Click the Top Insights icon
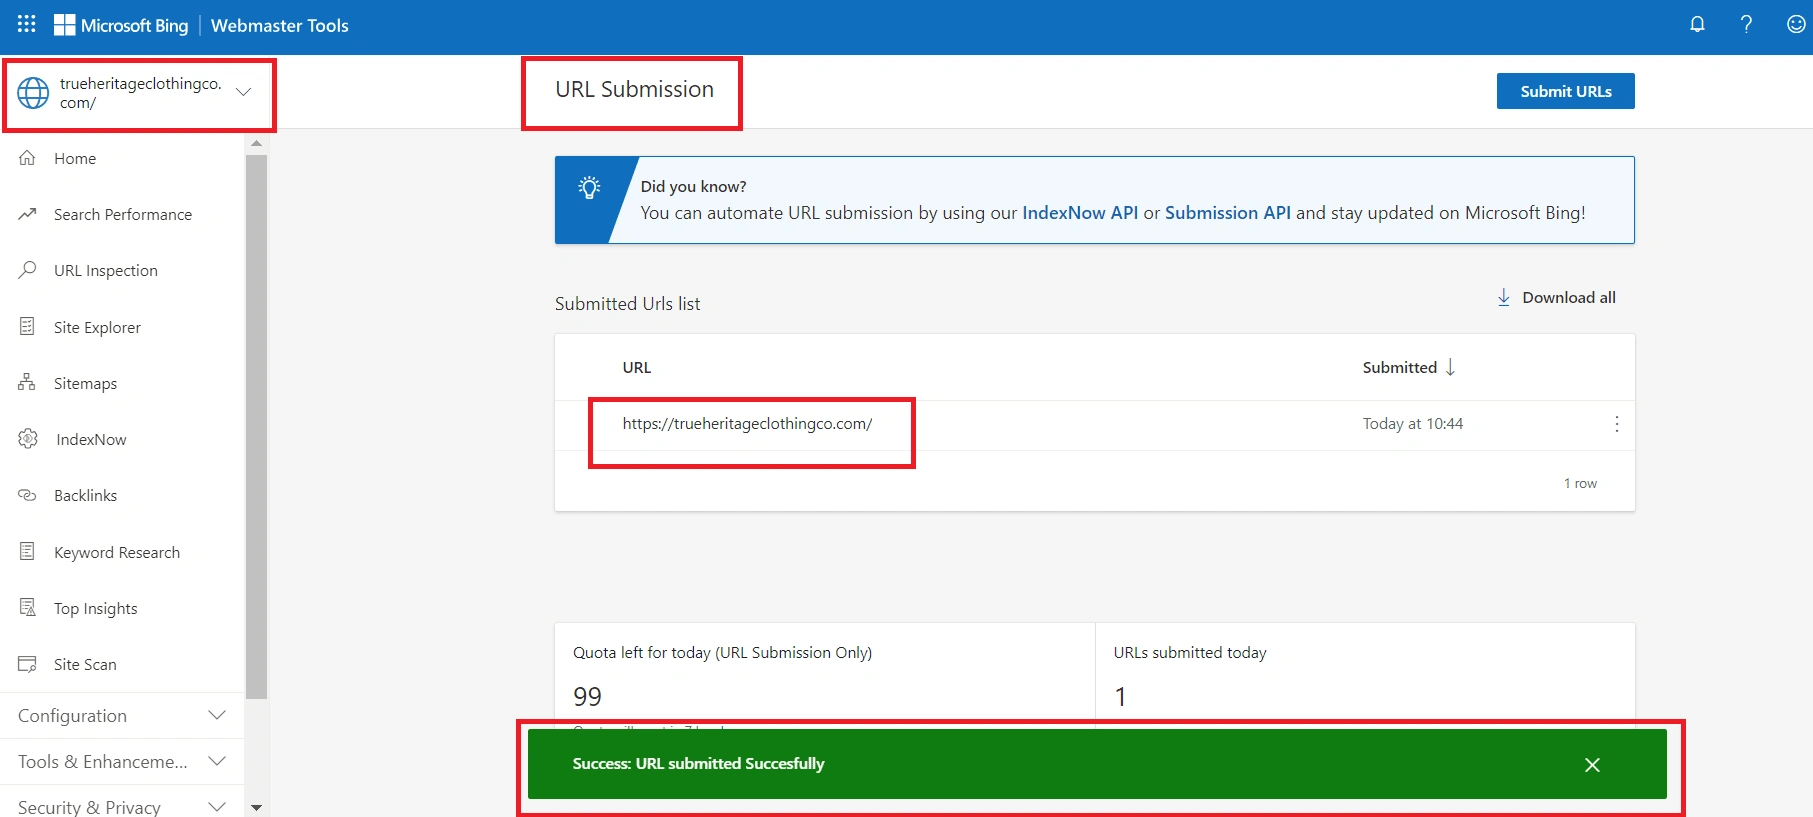The image size is (1813, 817). (27, 607)
